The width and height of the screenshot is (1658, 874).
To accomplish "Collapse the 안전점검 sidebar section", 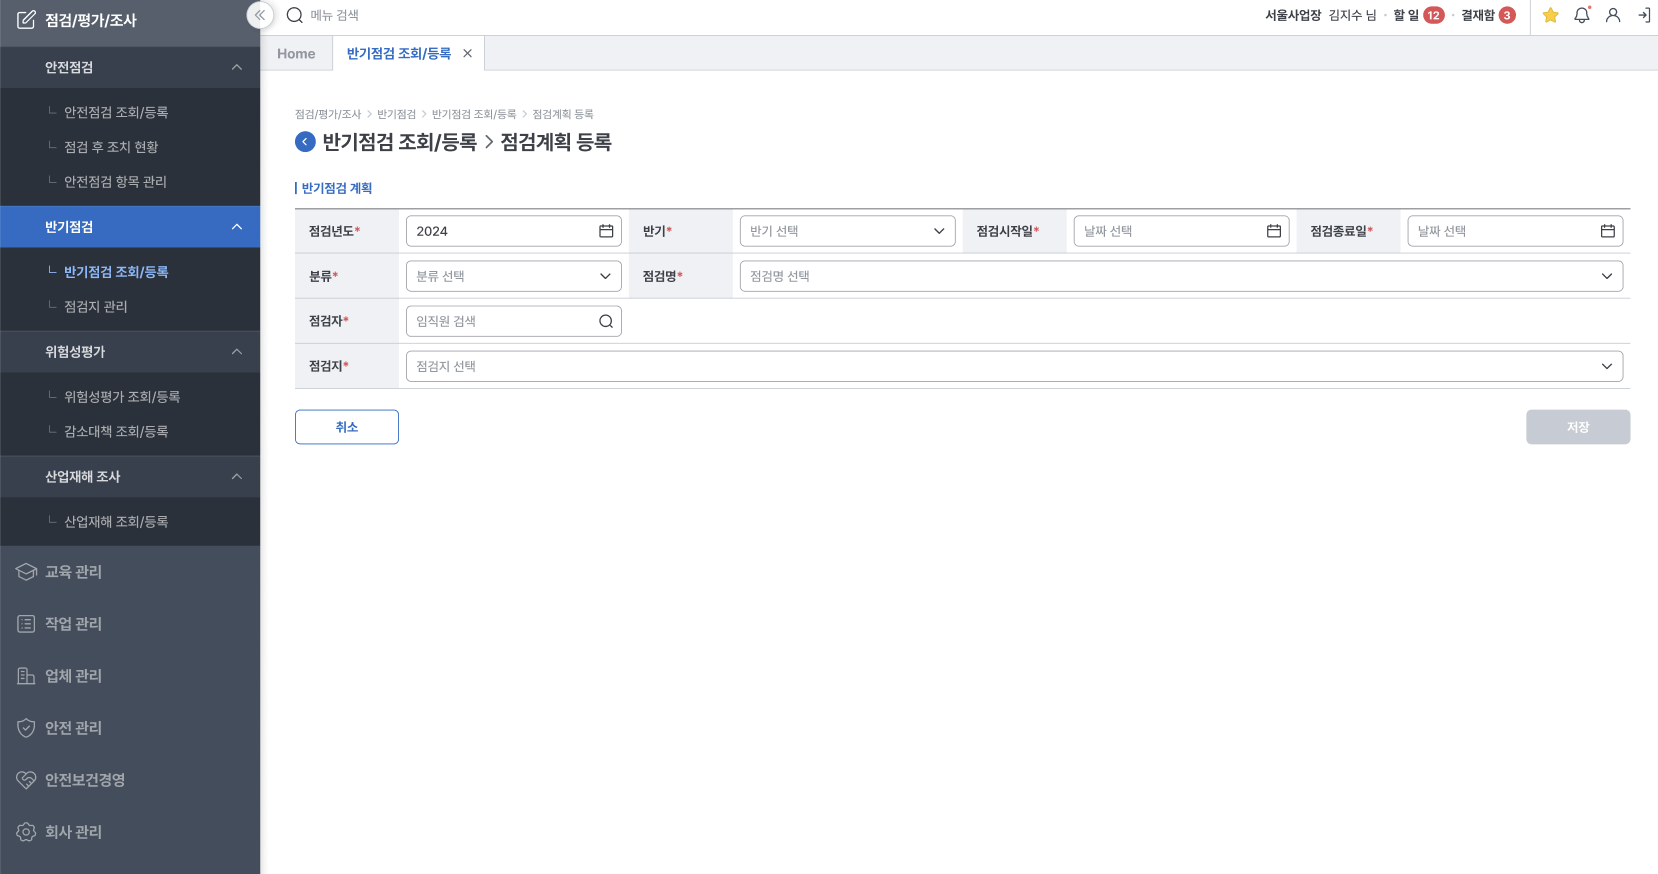I will (237, 67).
